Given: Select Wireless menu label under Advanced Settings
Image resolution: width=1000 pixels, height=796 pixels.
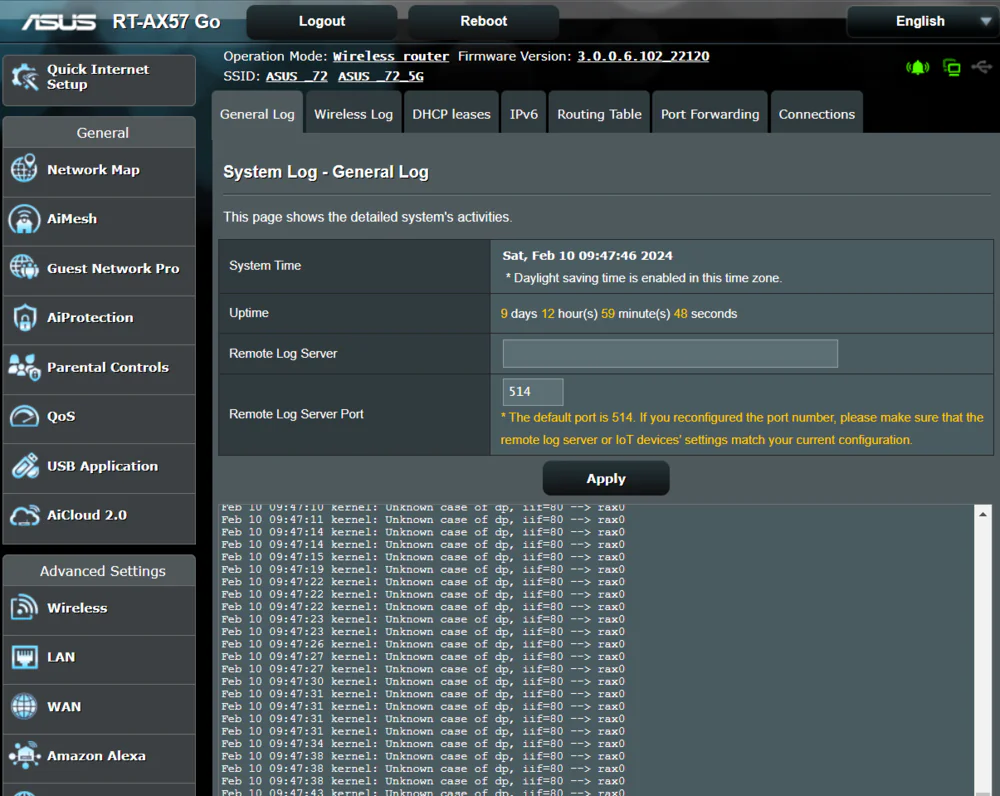Looking at the screenshot, I should [x=77, y=608].
